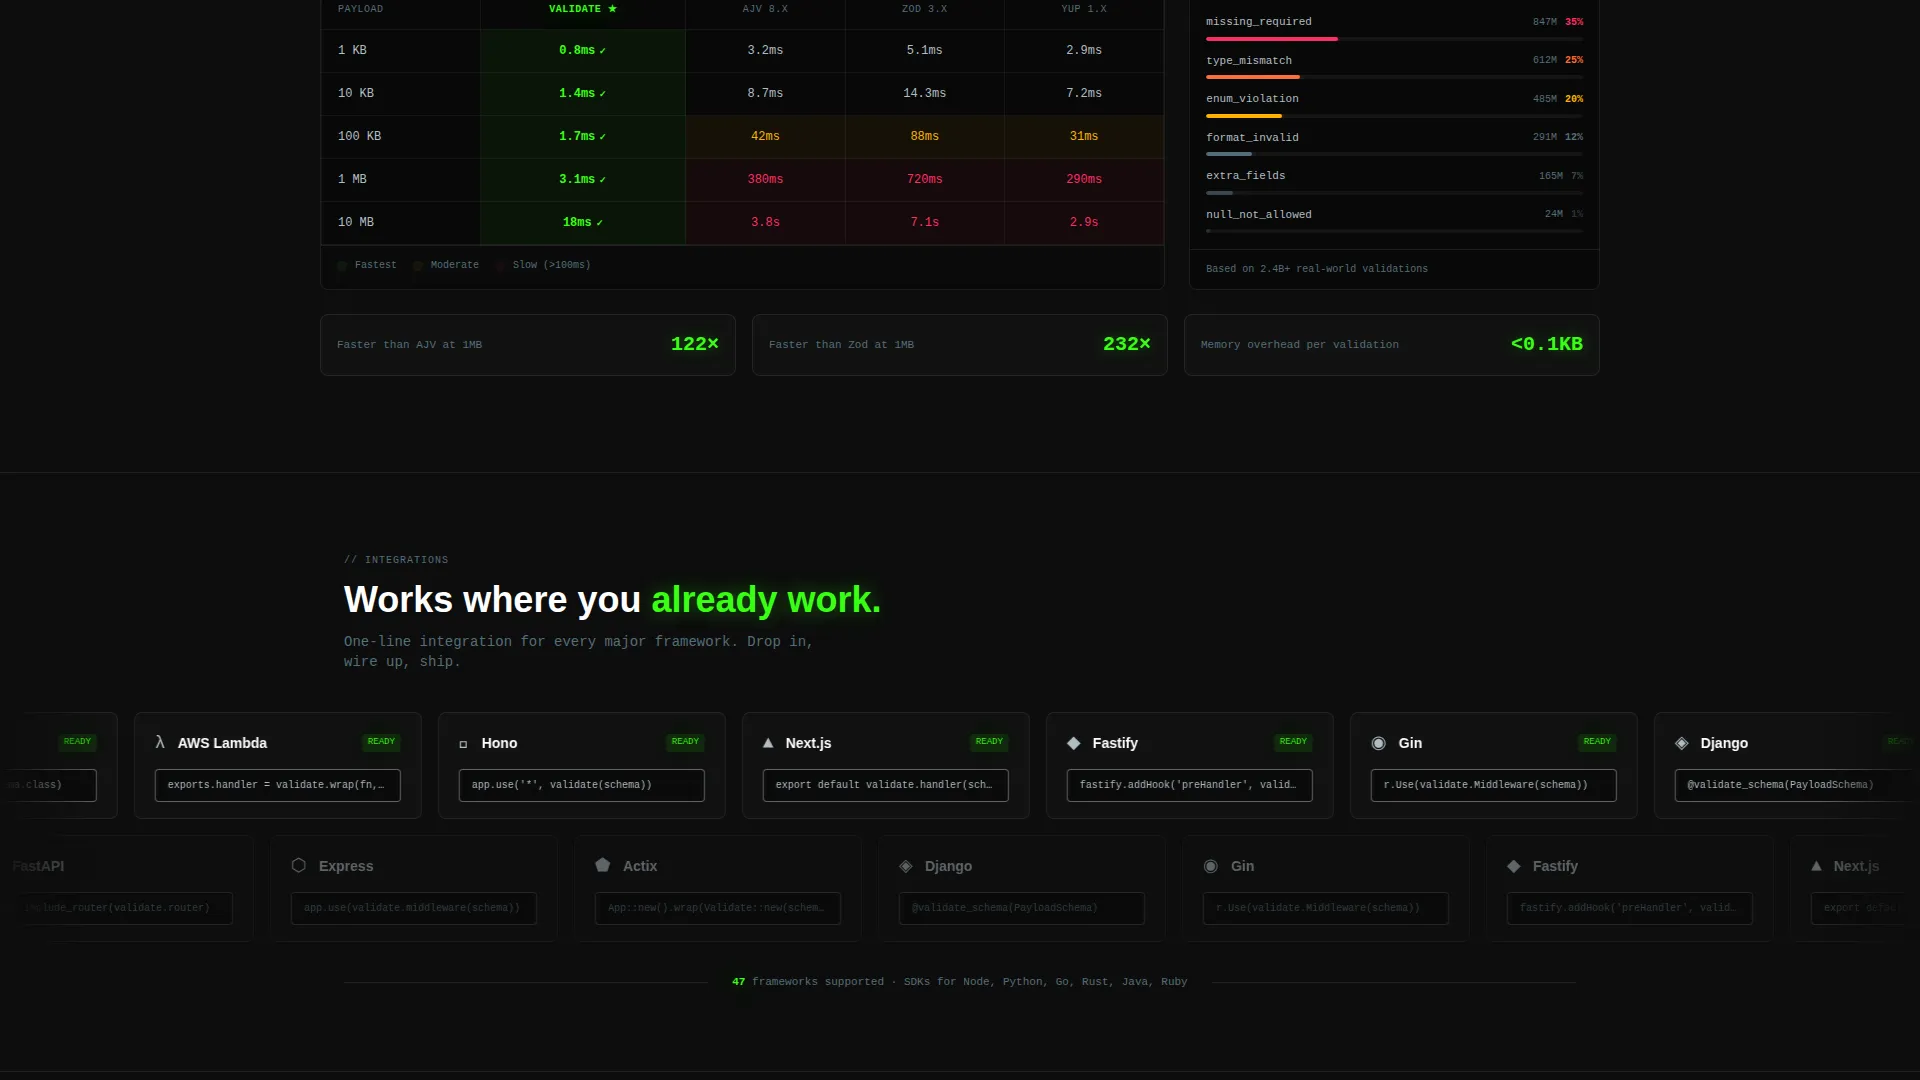Click the null_not_allowed label
Screen dimensions: 1920x1080
pyautogui.click(x=1258, y=215)
